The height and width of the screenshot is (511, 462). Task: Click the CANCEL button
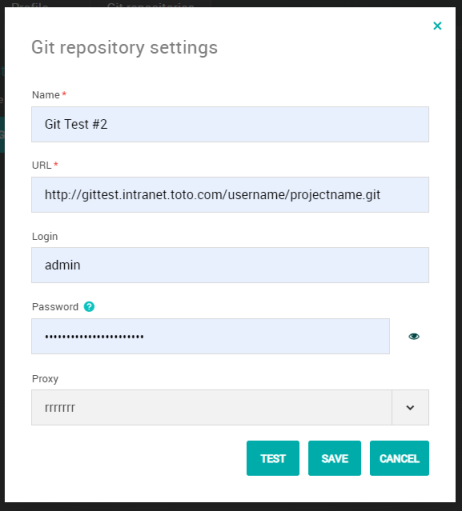(x=399, y=458)
